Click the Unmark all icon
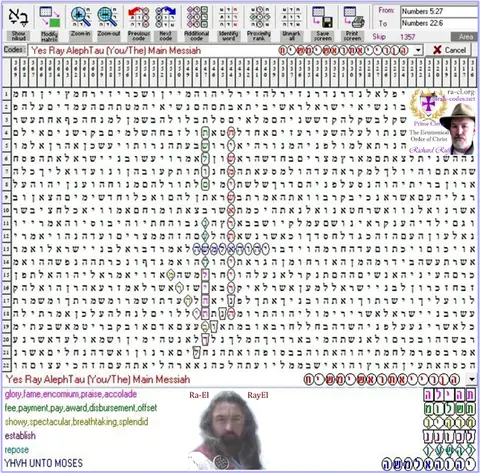The image size is (480, 473). click(291, 17)
